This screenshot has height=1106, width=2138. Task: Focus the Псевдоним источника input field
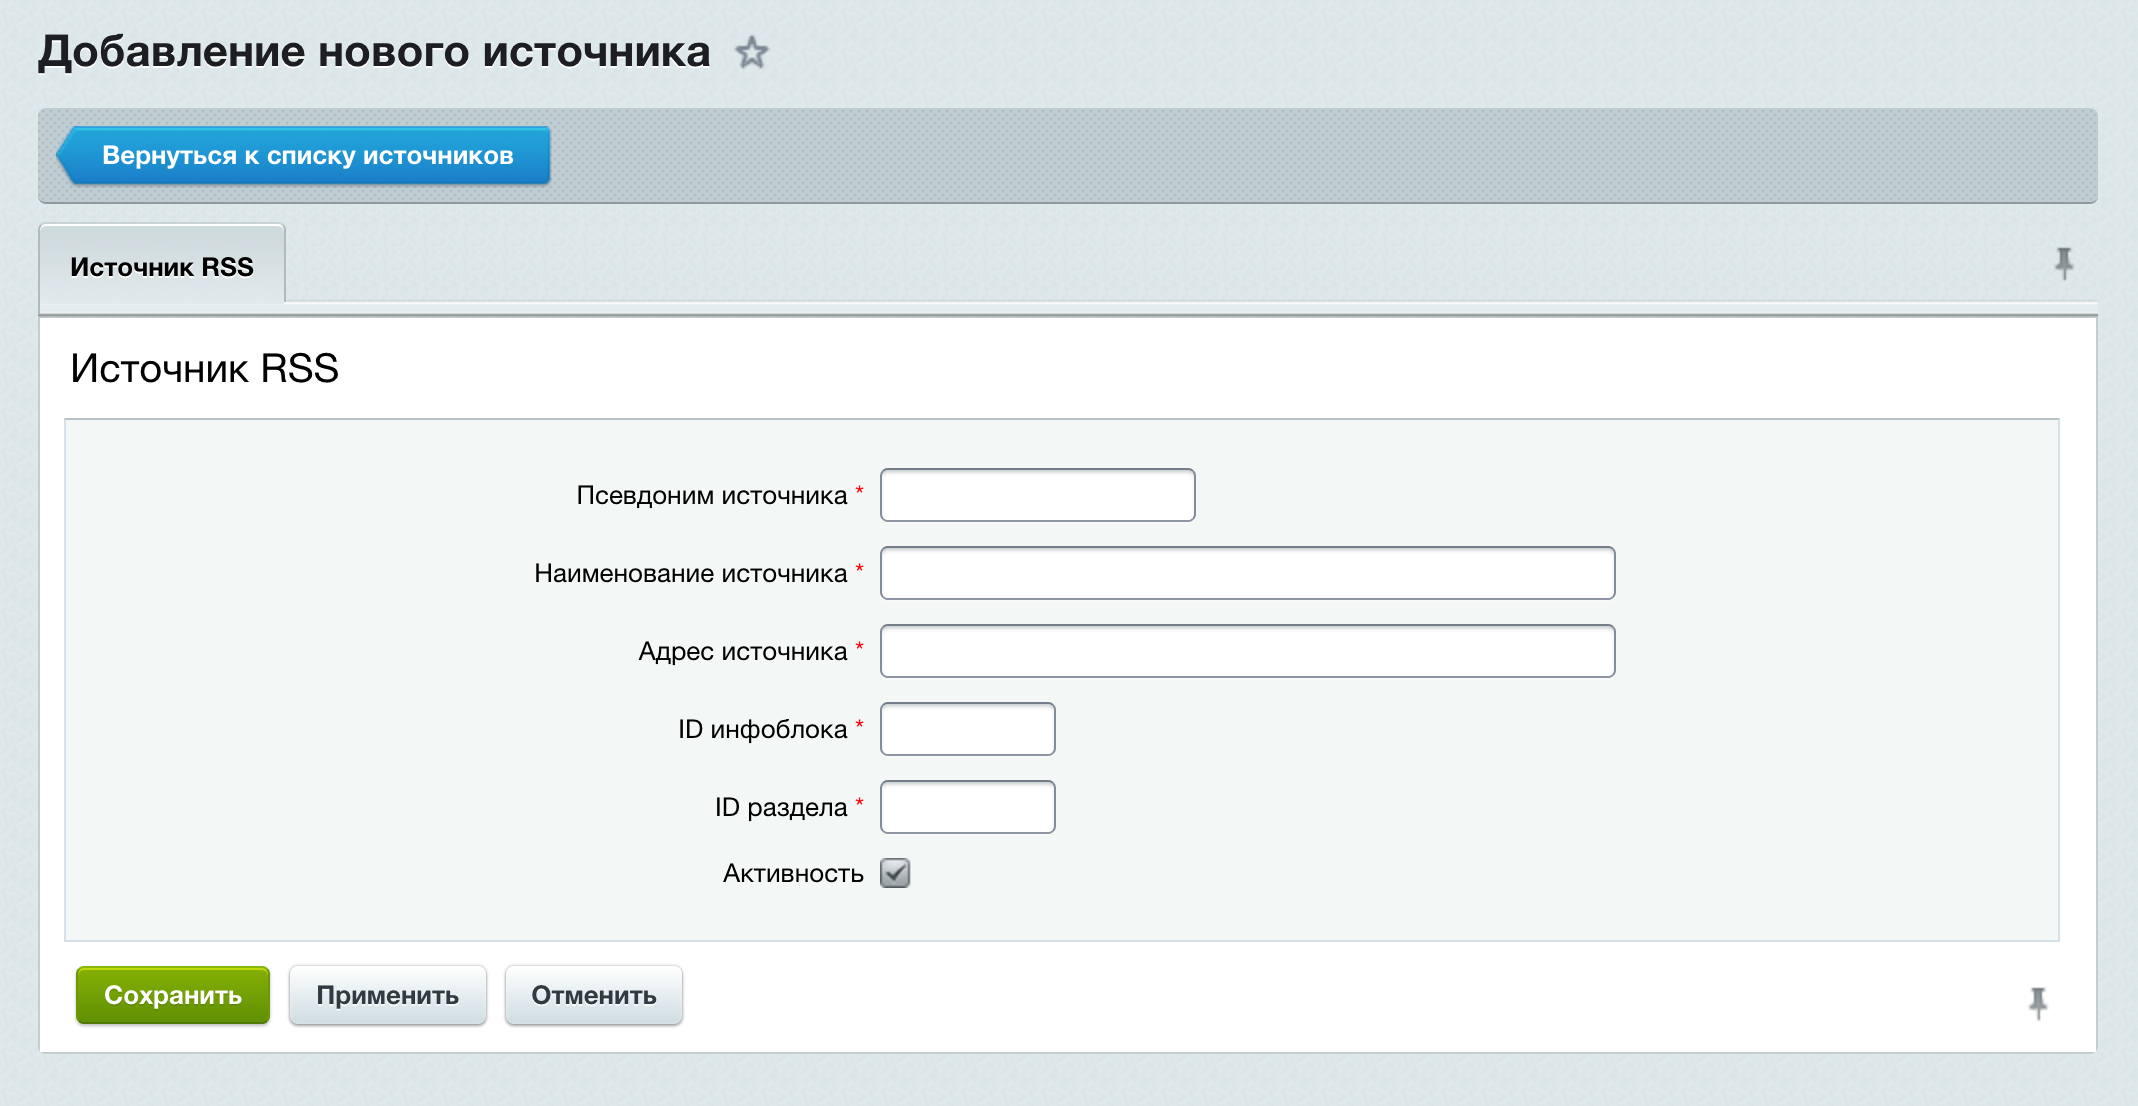pyautogui.click(x=1037, y=495)
